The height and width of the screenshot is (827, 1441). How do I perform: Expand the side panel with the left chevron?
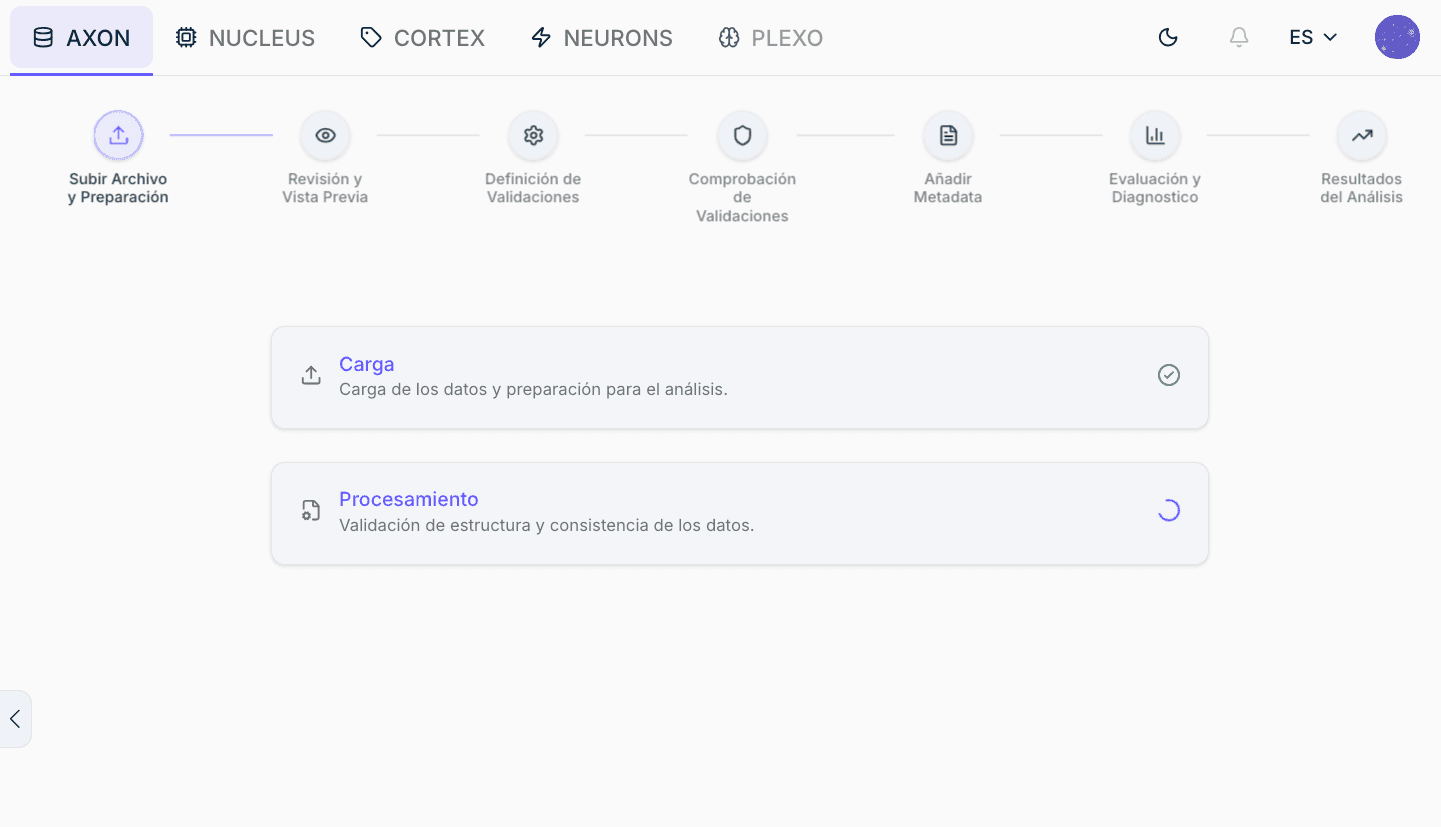(15, 718)
